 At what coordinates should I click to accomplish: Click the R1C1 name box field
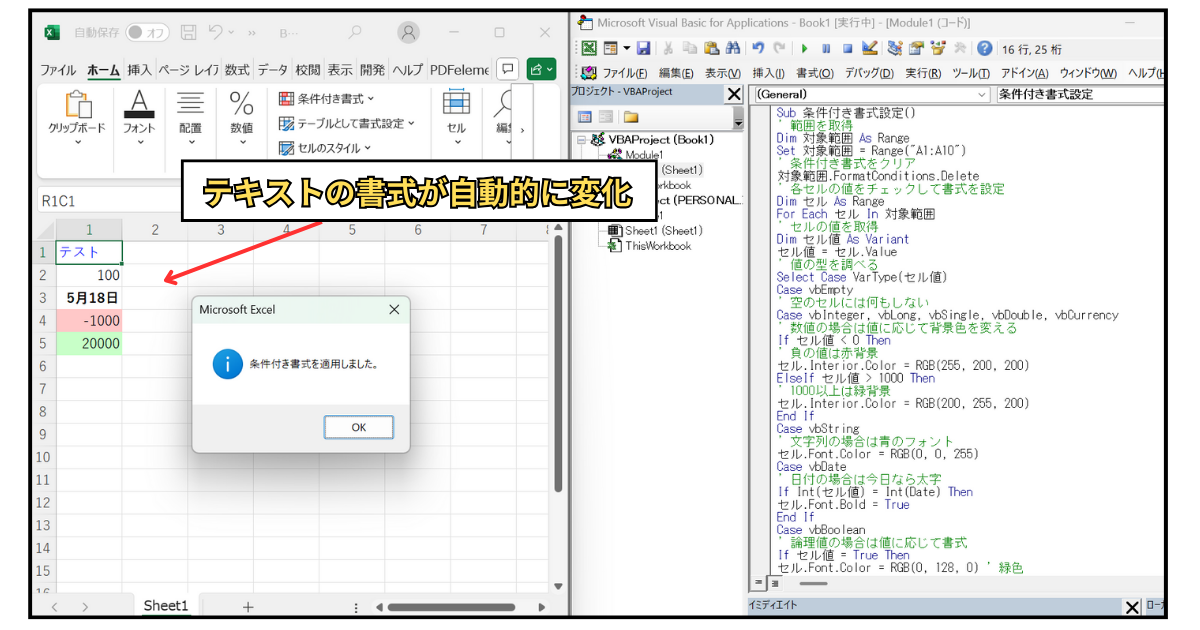pos(100,201)
